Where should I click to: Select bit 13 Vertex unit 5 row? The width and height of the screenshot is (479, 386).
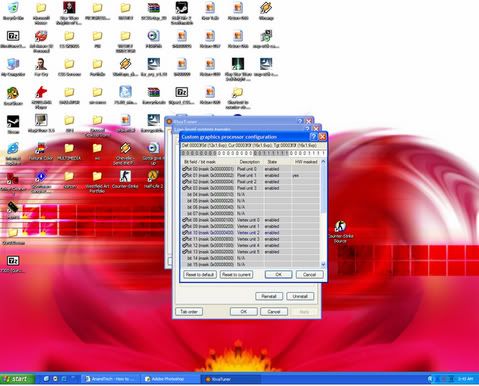[250, 252]
